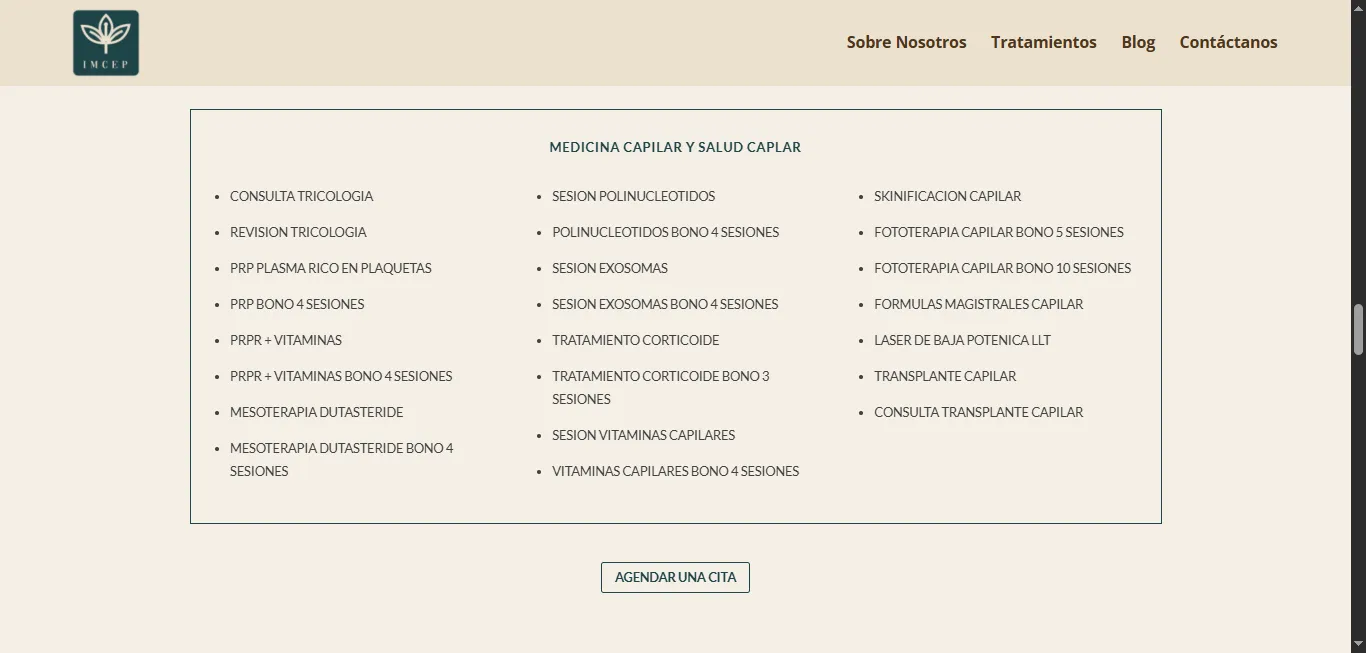Click the Mesoterapia Dutasteride entry
The height and width of the screenshot is (653, 1366).
point(316,412)
